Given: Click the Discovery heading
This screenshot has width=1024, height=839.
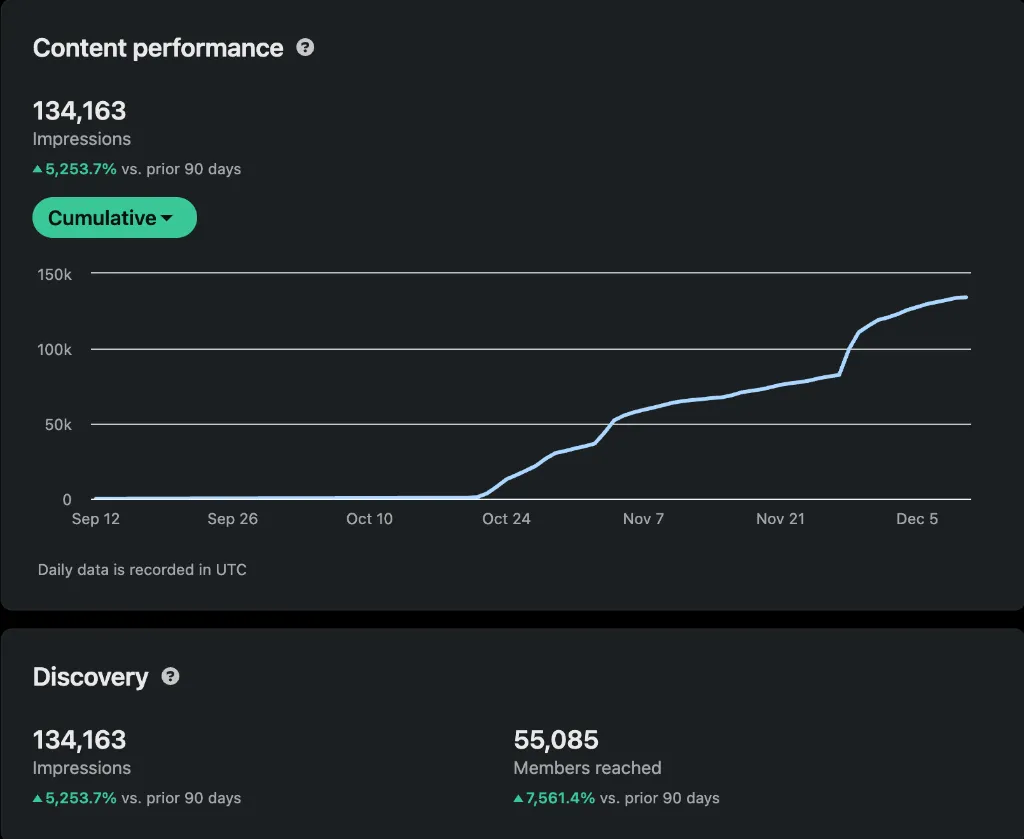Looking at the screenshot, I should click(91, 677).
